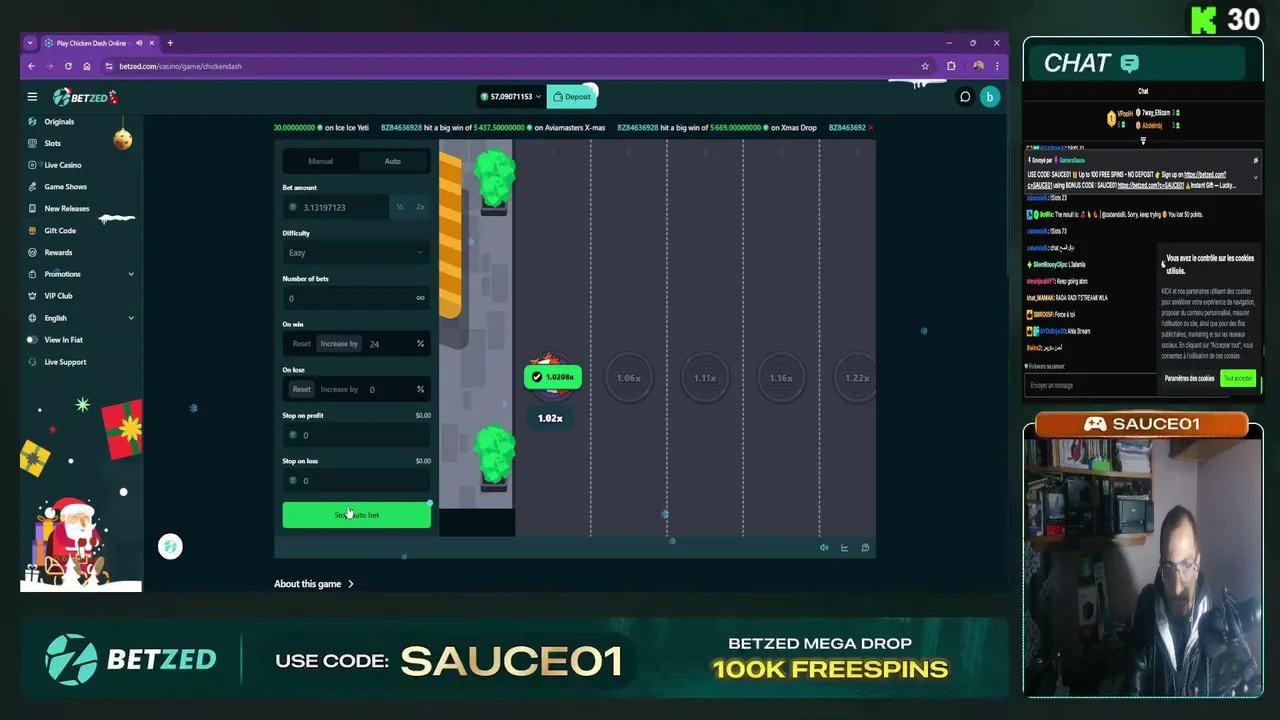The height and width of the screenshot is (720, 1280).
Task: Click the Game Shows sidebar icon
Action: pos(32,187)
